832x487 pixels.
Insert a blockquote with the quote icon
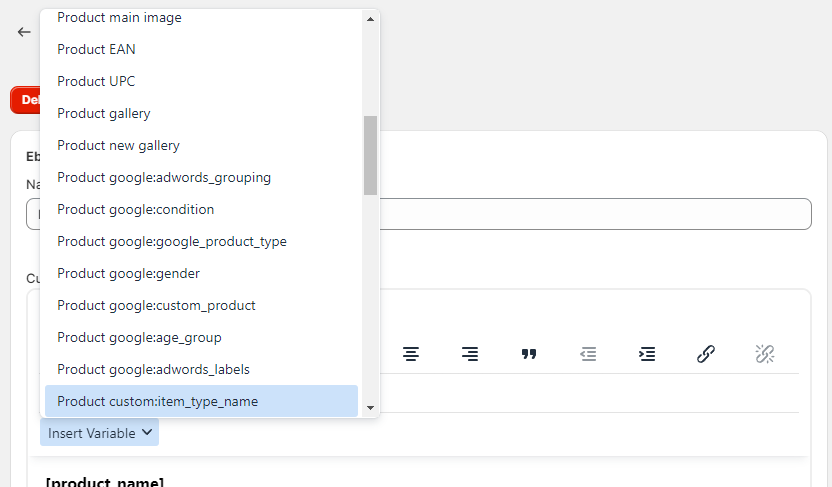coord(528,354)
